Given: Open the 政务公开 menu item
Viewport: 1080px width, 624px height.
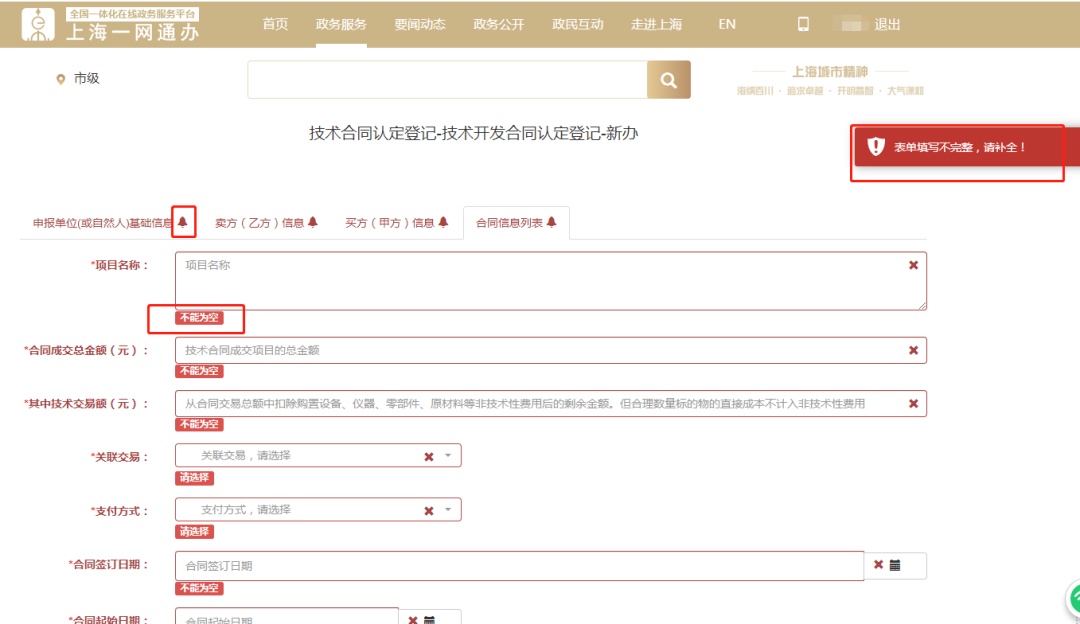Looking at the screenshot, I should (x=497, y=25).
